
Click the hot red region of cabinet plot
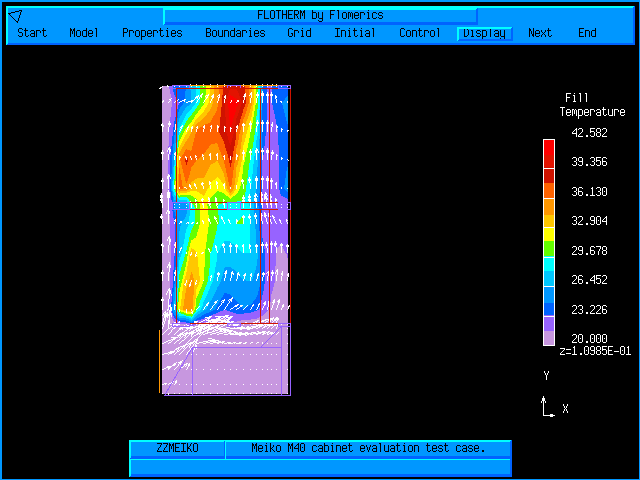point(232,118)
